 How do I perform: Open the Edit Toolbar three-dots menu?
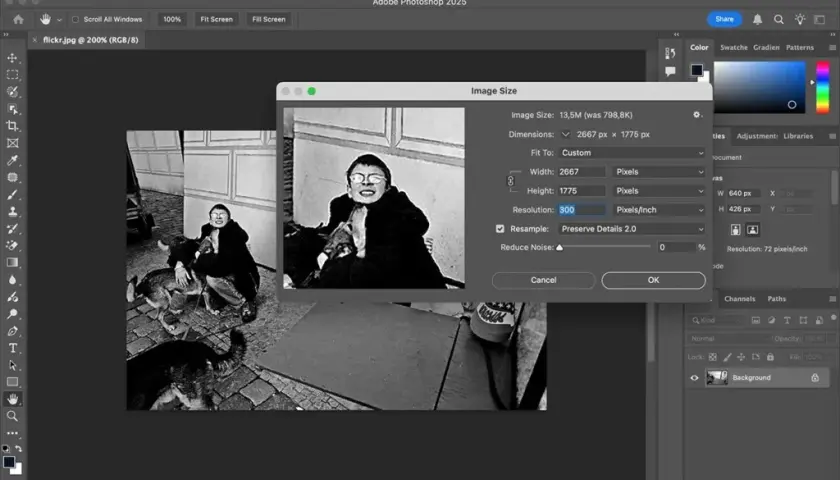point(12,433)
